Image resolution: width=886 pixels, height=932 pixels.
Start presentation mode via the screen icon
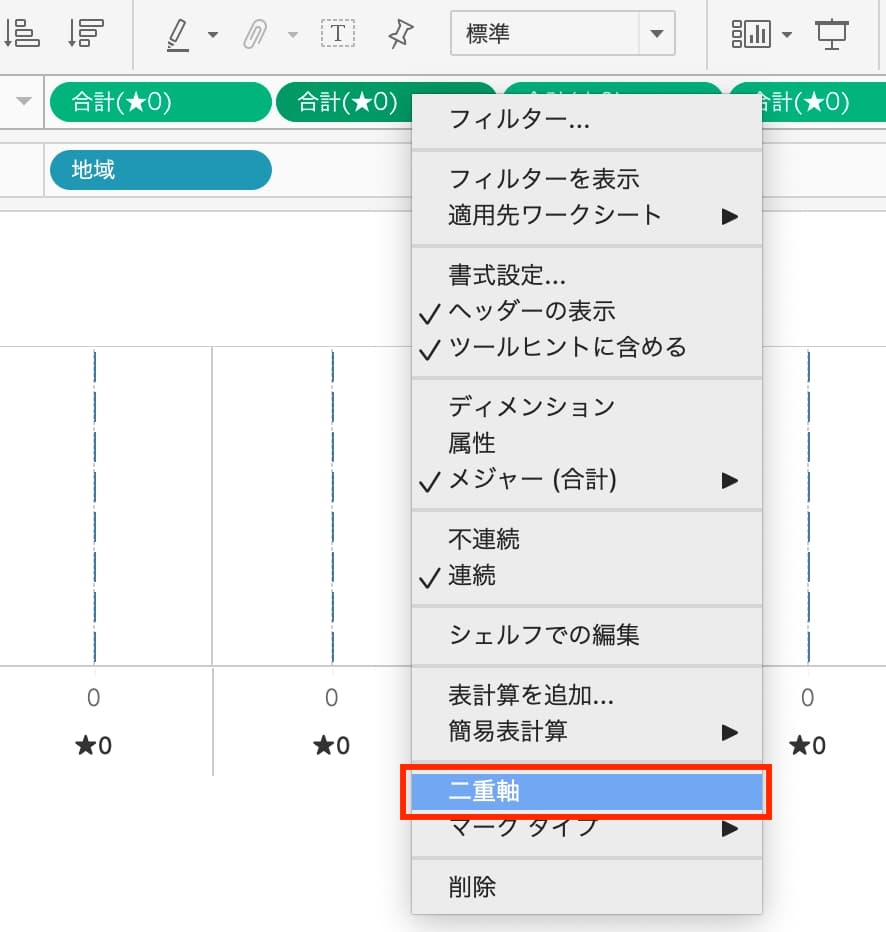pyautogui.click(x=831, y=33)
